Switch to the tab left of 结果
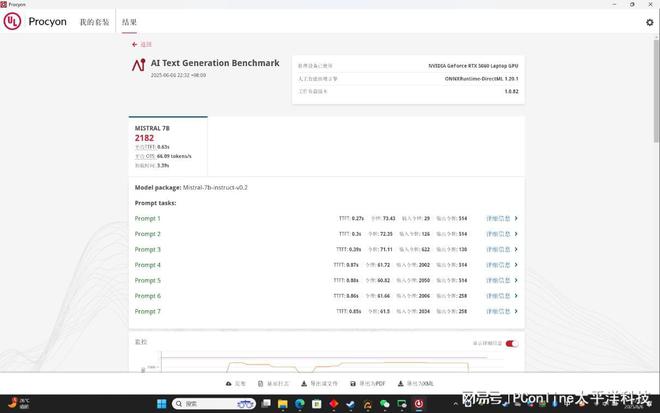 coord(94,22)
